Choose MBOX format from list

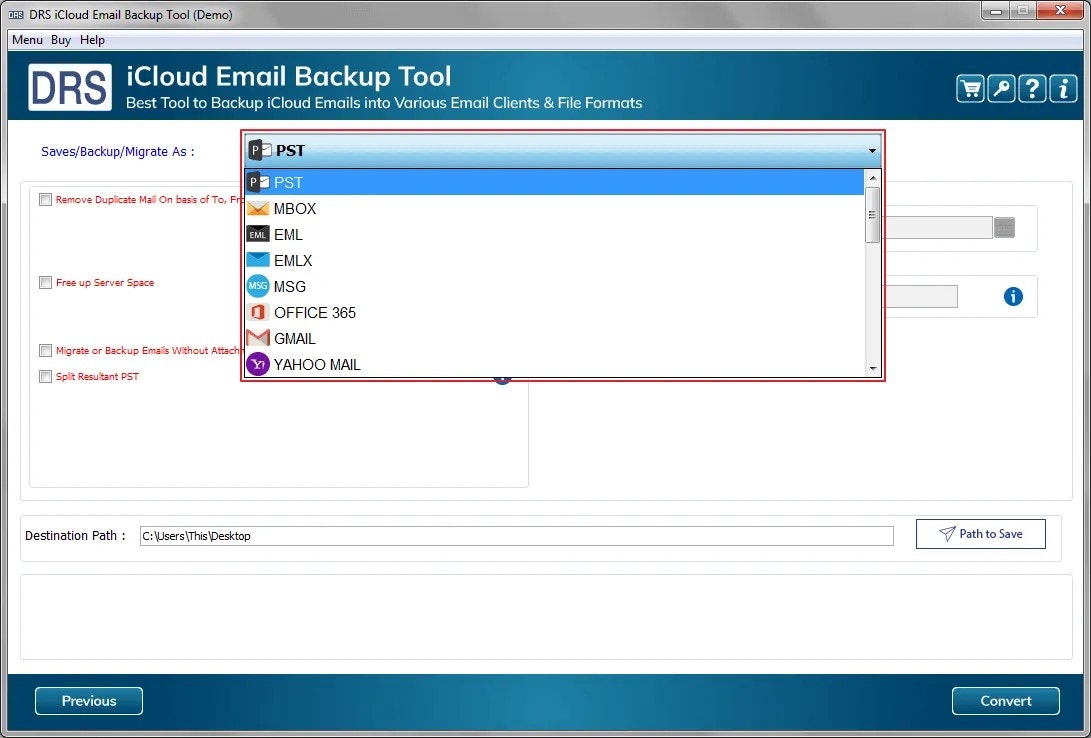pos(554,209)
